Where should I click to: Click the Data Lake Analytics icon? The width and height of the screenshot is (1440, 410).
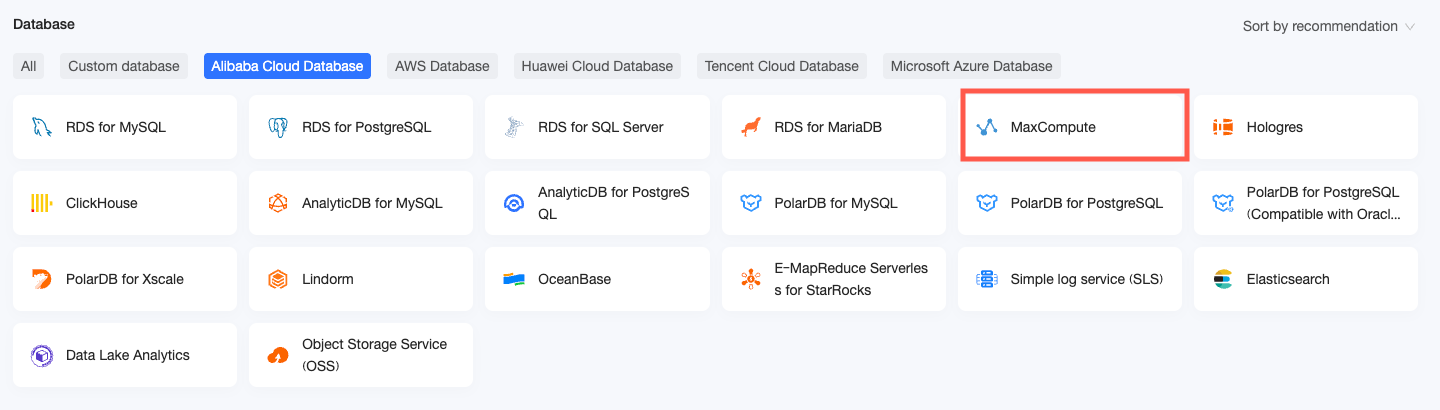pos(41,355)
